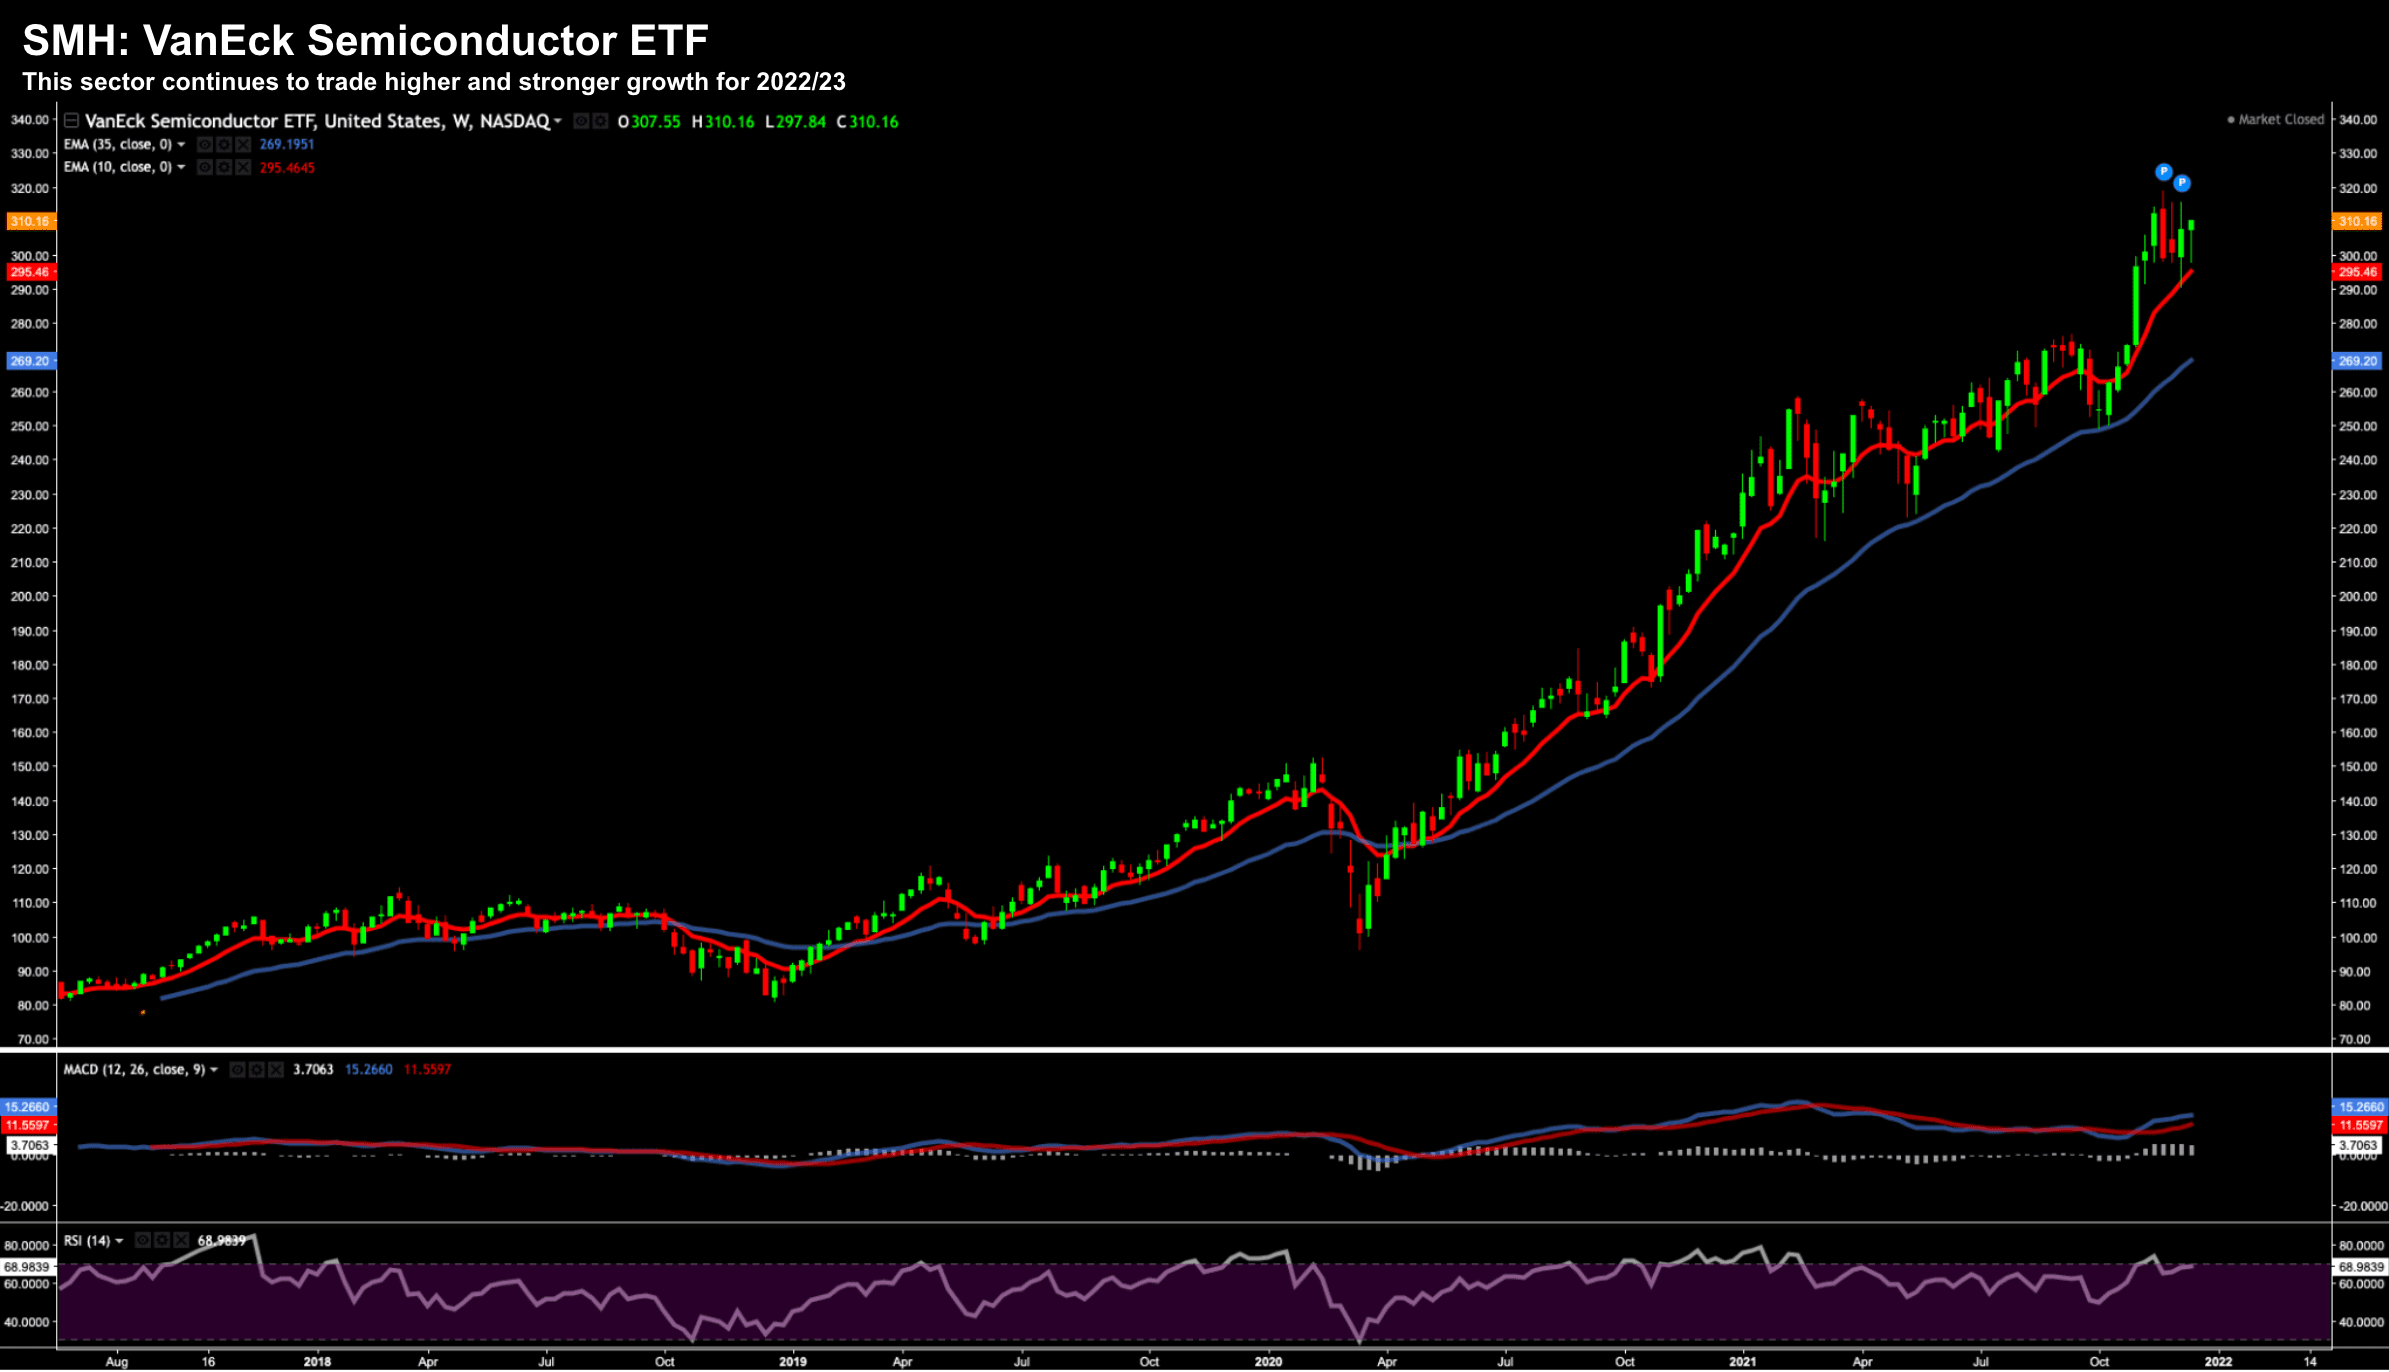Image resolution: width=2389 pixels, height=1372 pixels.
Task: Open MACD (12, 26, close, 9) dropdown
Action: (214, 1070)
